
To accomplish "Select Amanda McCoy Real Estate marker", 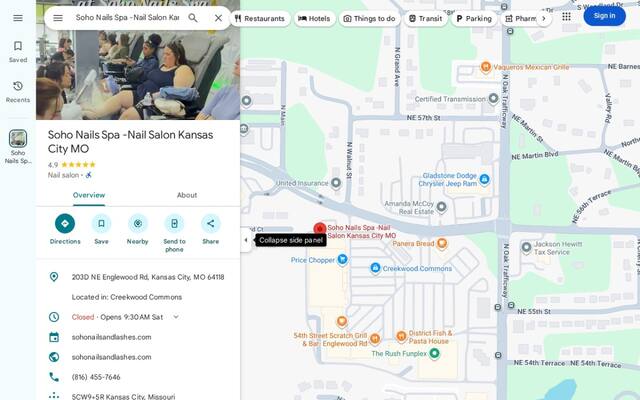I will click(441, 207).
